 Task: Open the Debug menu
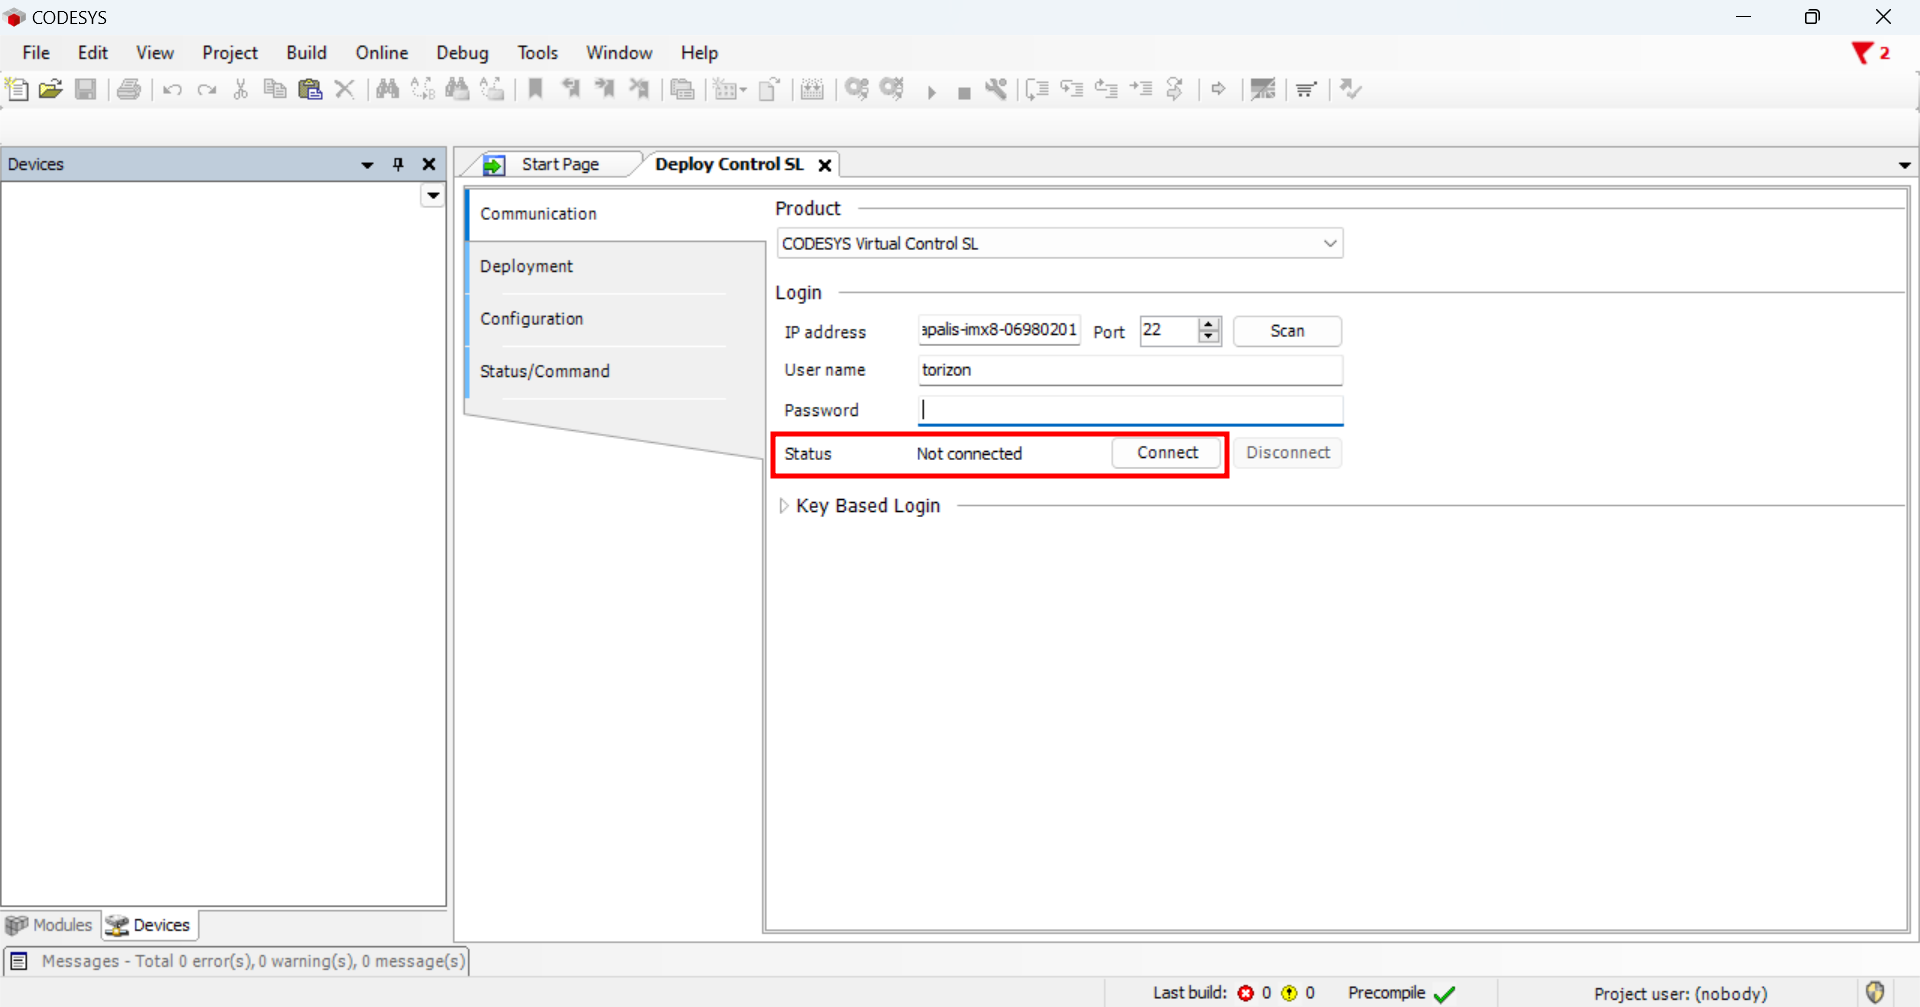(x=462, y=53)
